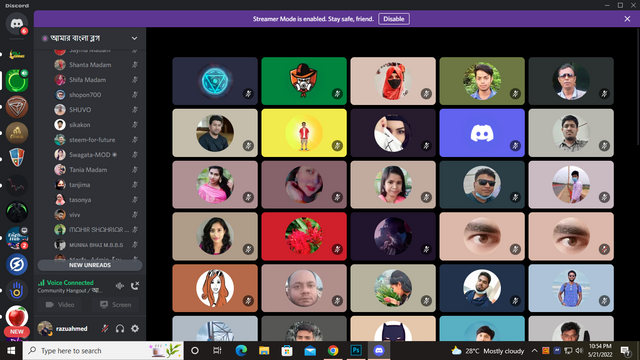Click the taskbar search box

103,351
